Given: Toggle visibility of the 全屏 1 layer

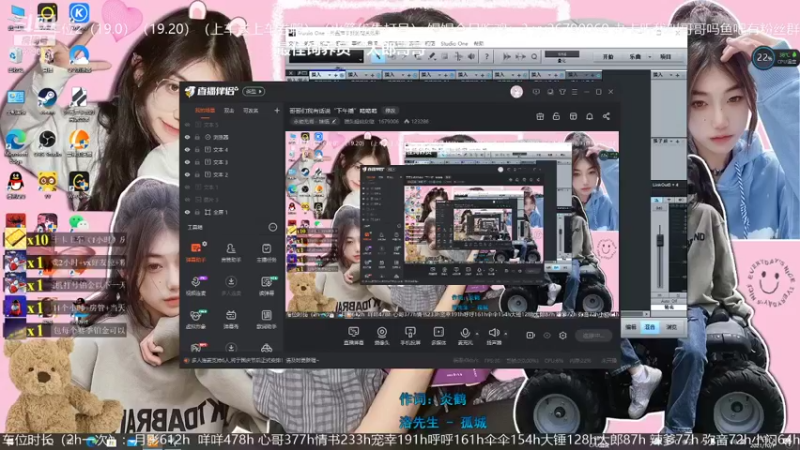Looking at the screenshot, I should (187, 212).
